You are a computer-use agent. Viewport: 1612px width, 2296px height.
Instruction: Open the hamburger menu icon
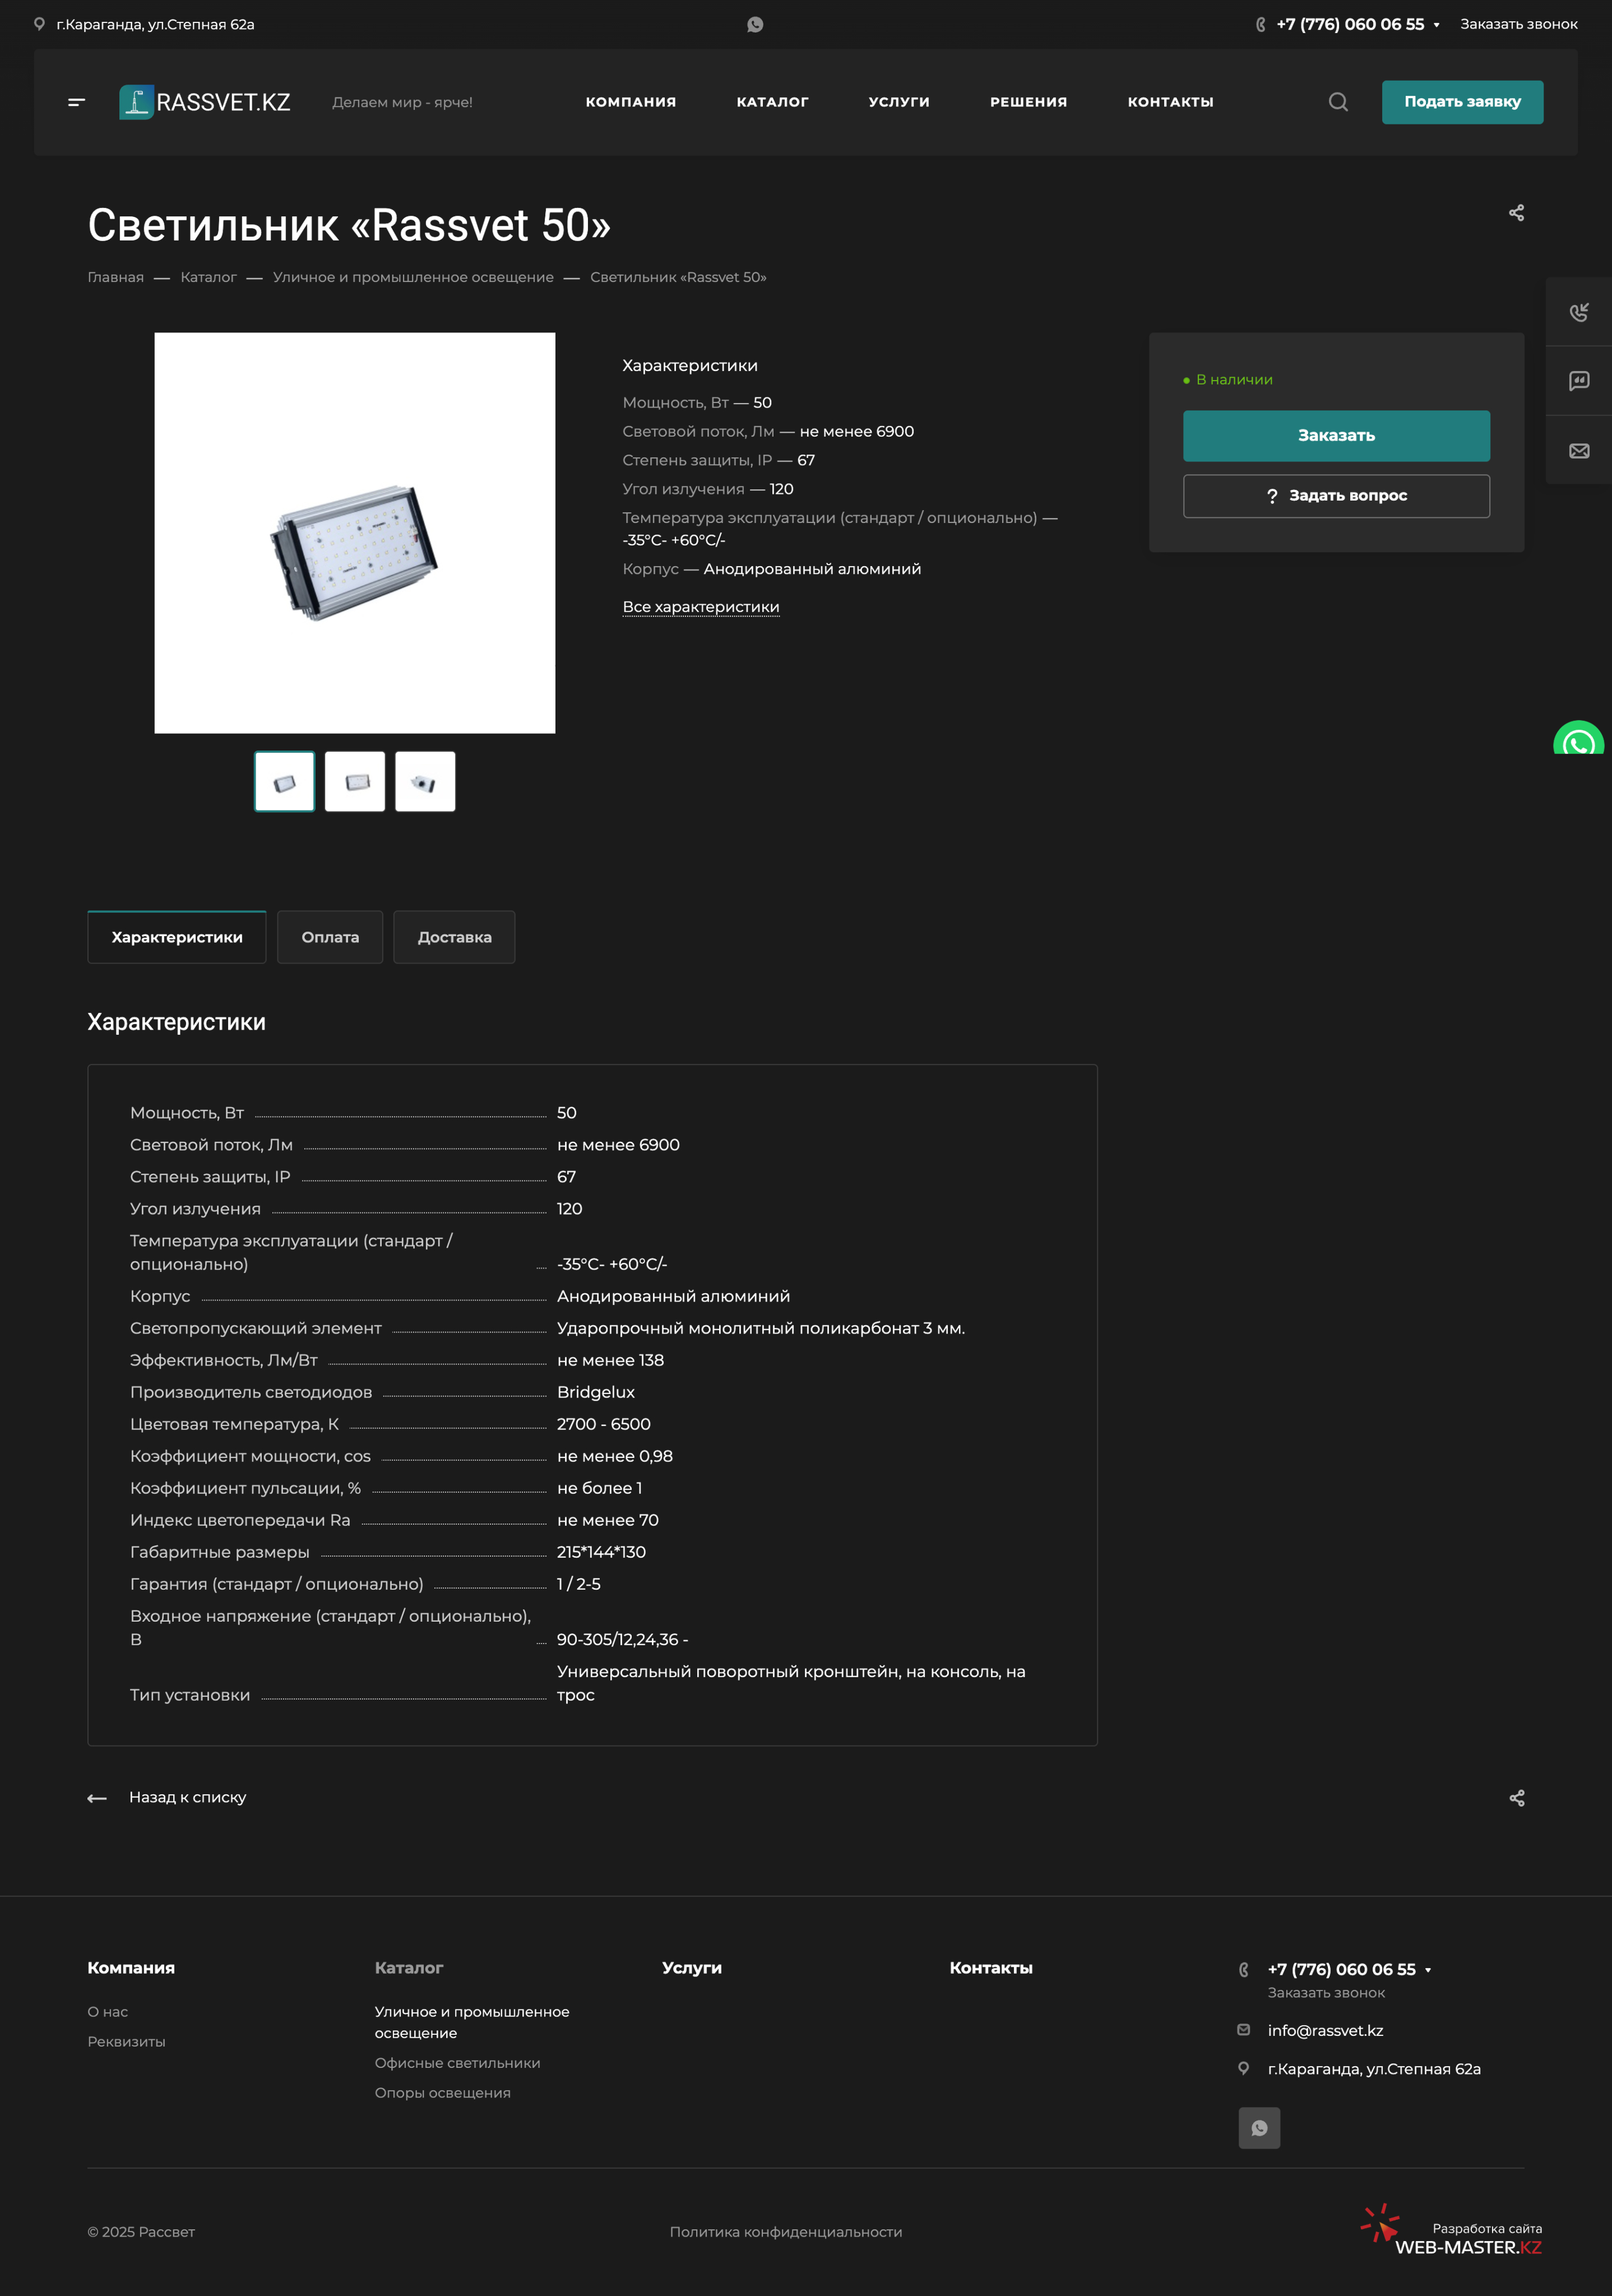[76, 102]
